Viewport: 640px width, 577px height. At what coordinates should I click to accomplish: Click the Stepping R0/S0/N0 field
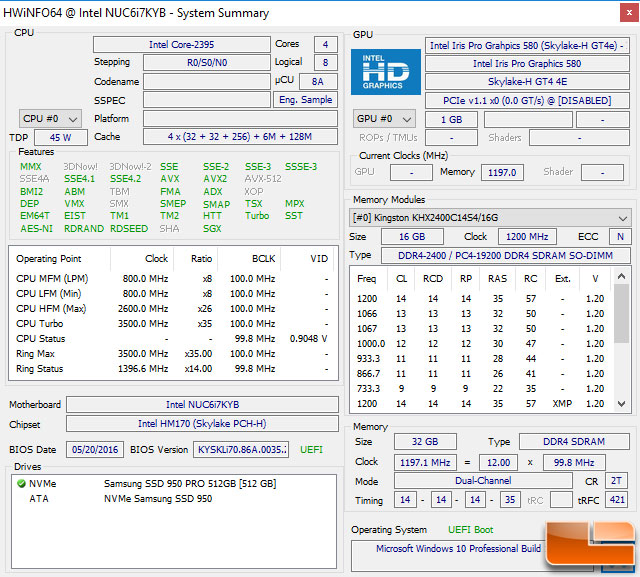click(207, 63)
